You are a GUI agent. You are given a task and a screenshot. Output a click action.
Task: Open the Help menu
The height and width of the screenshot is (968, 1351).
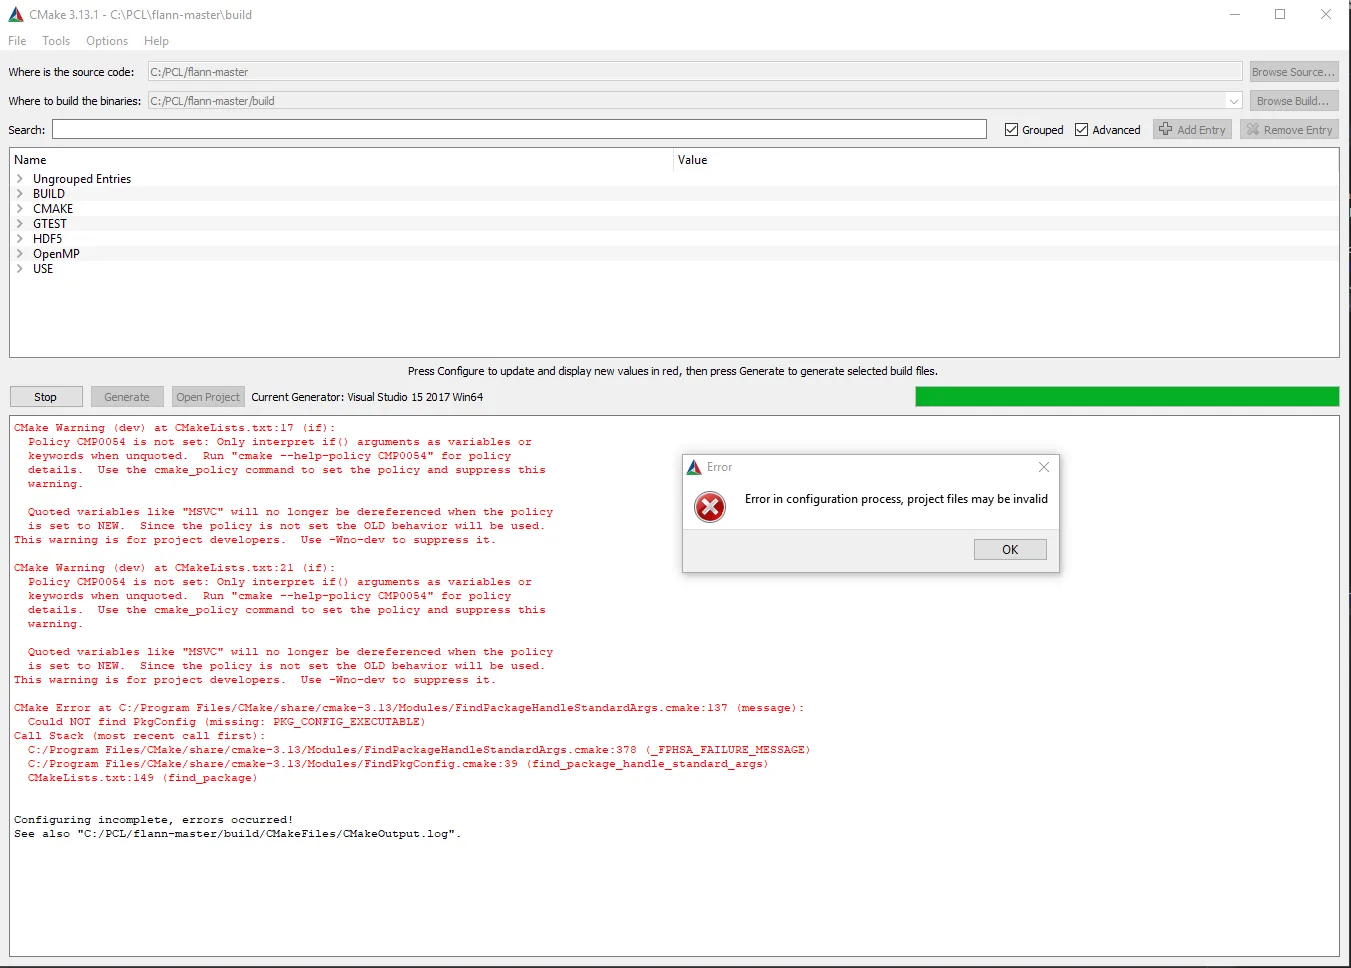[x=156, y=41]
